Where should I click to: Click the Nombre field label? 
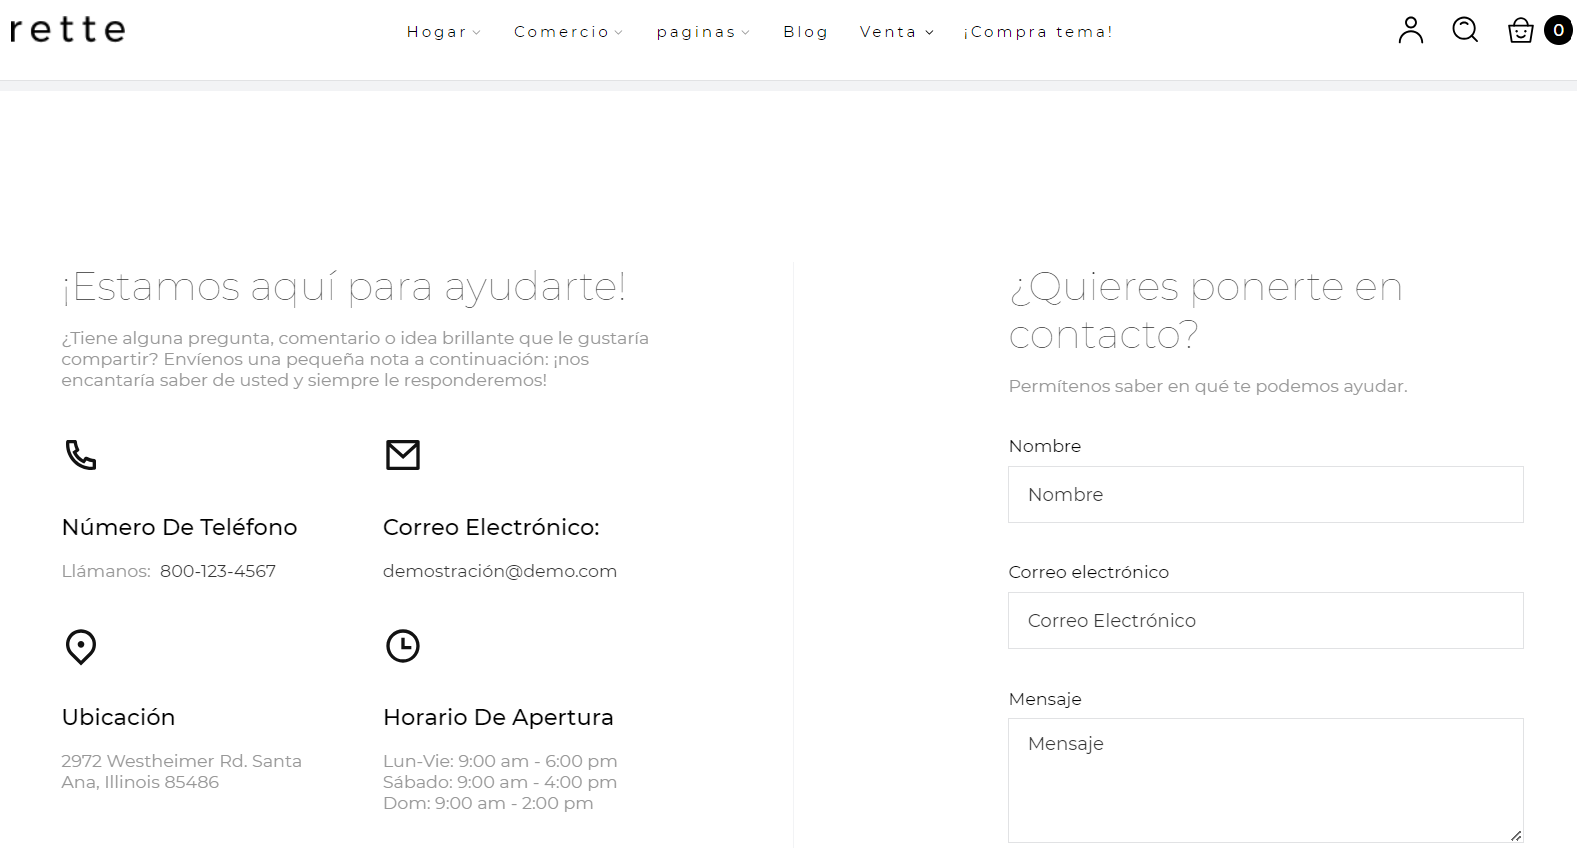click(x=1045, y=446)
